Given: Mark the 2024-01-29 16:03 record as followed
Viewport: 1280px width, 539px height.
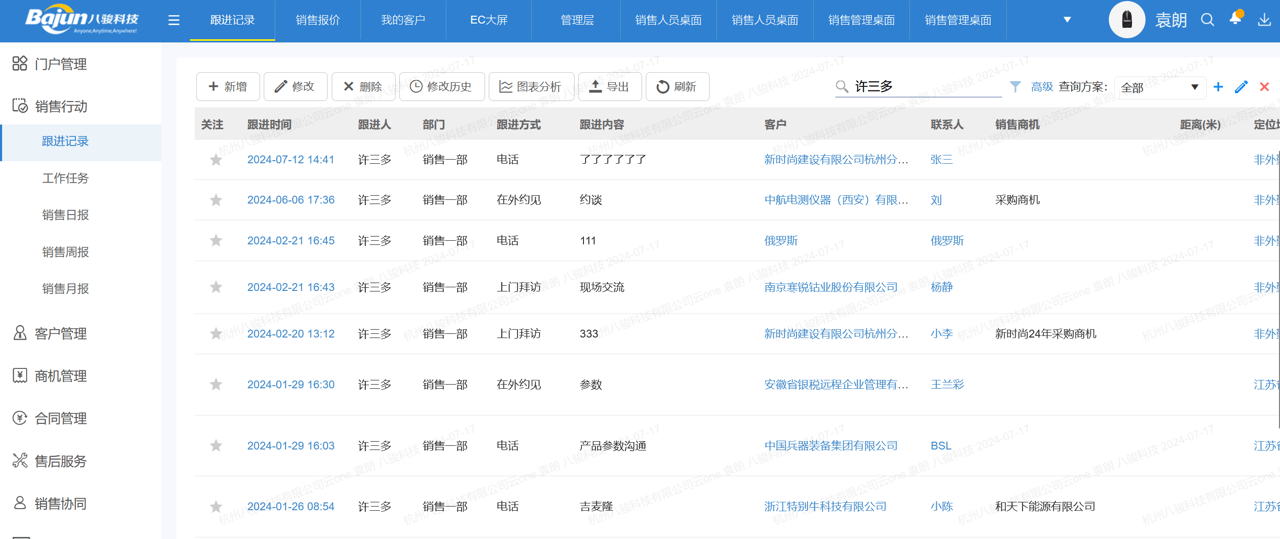Looking at the screenshot, I should coord(216,446).
